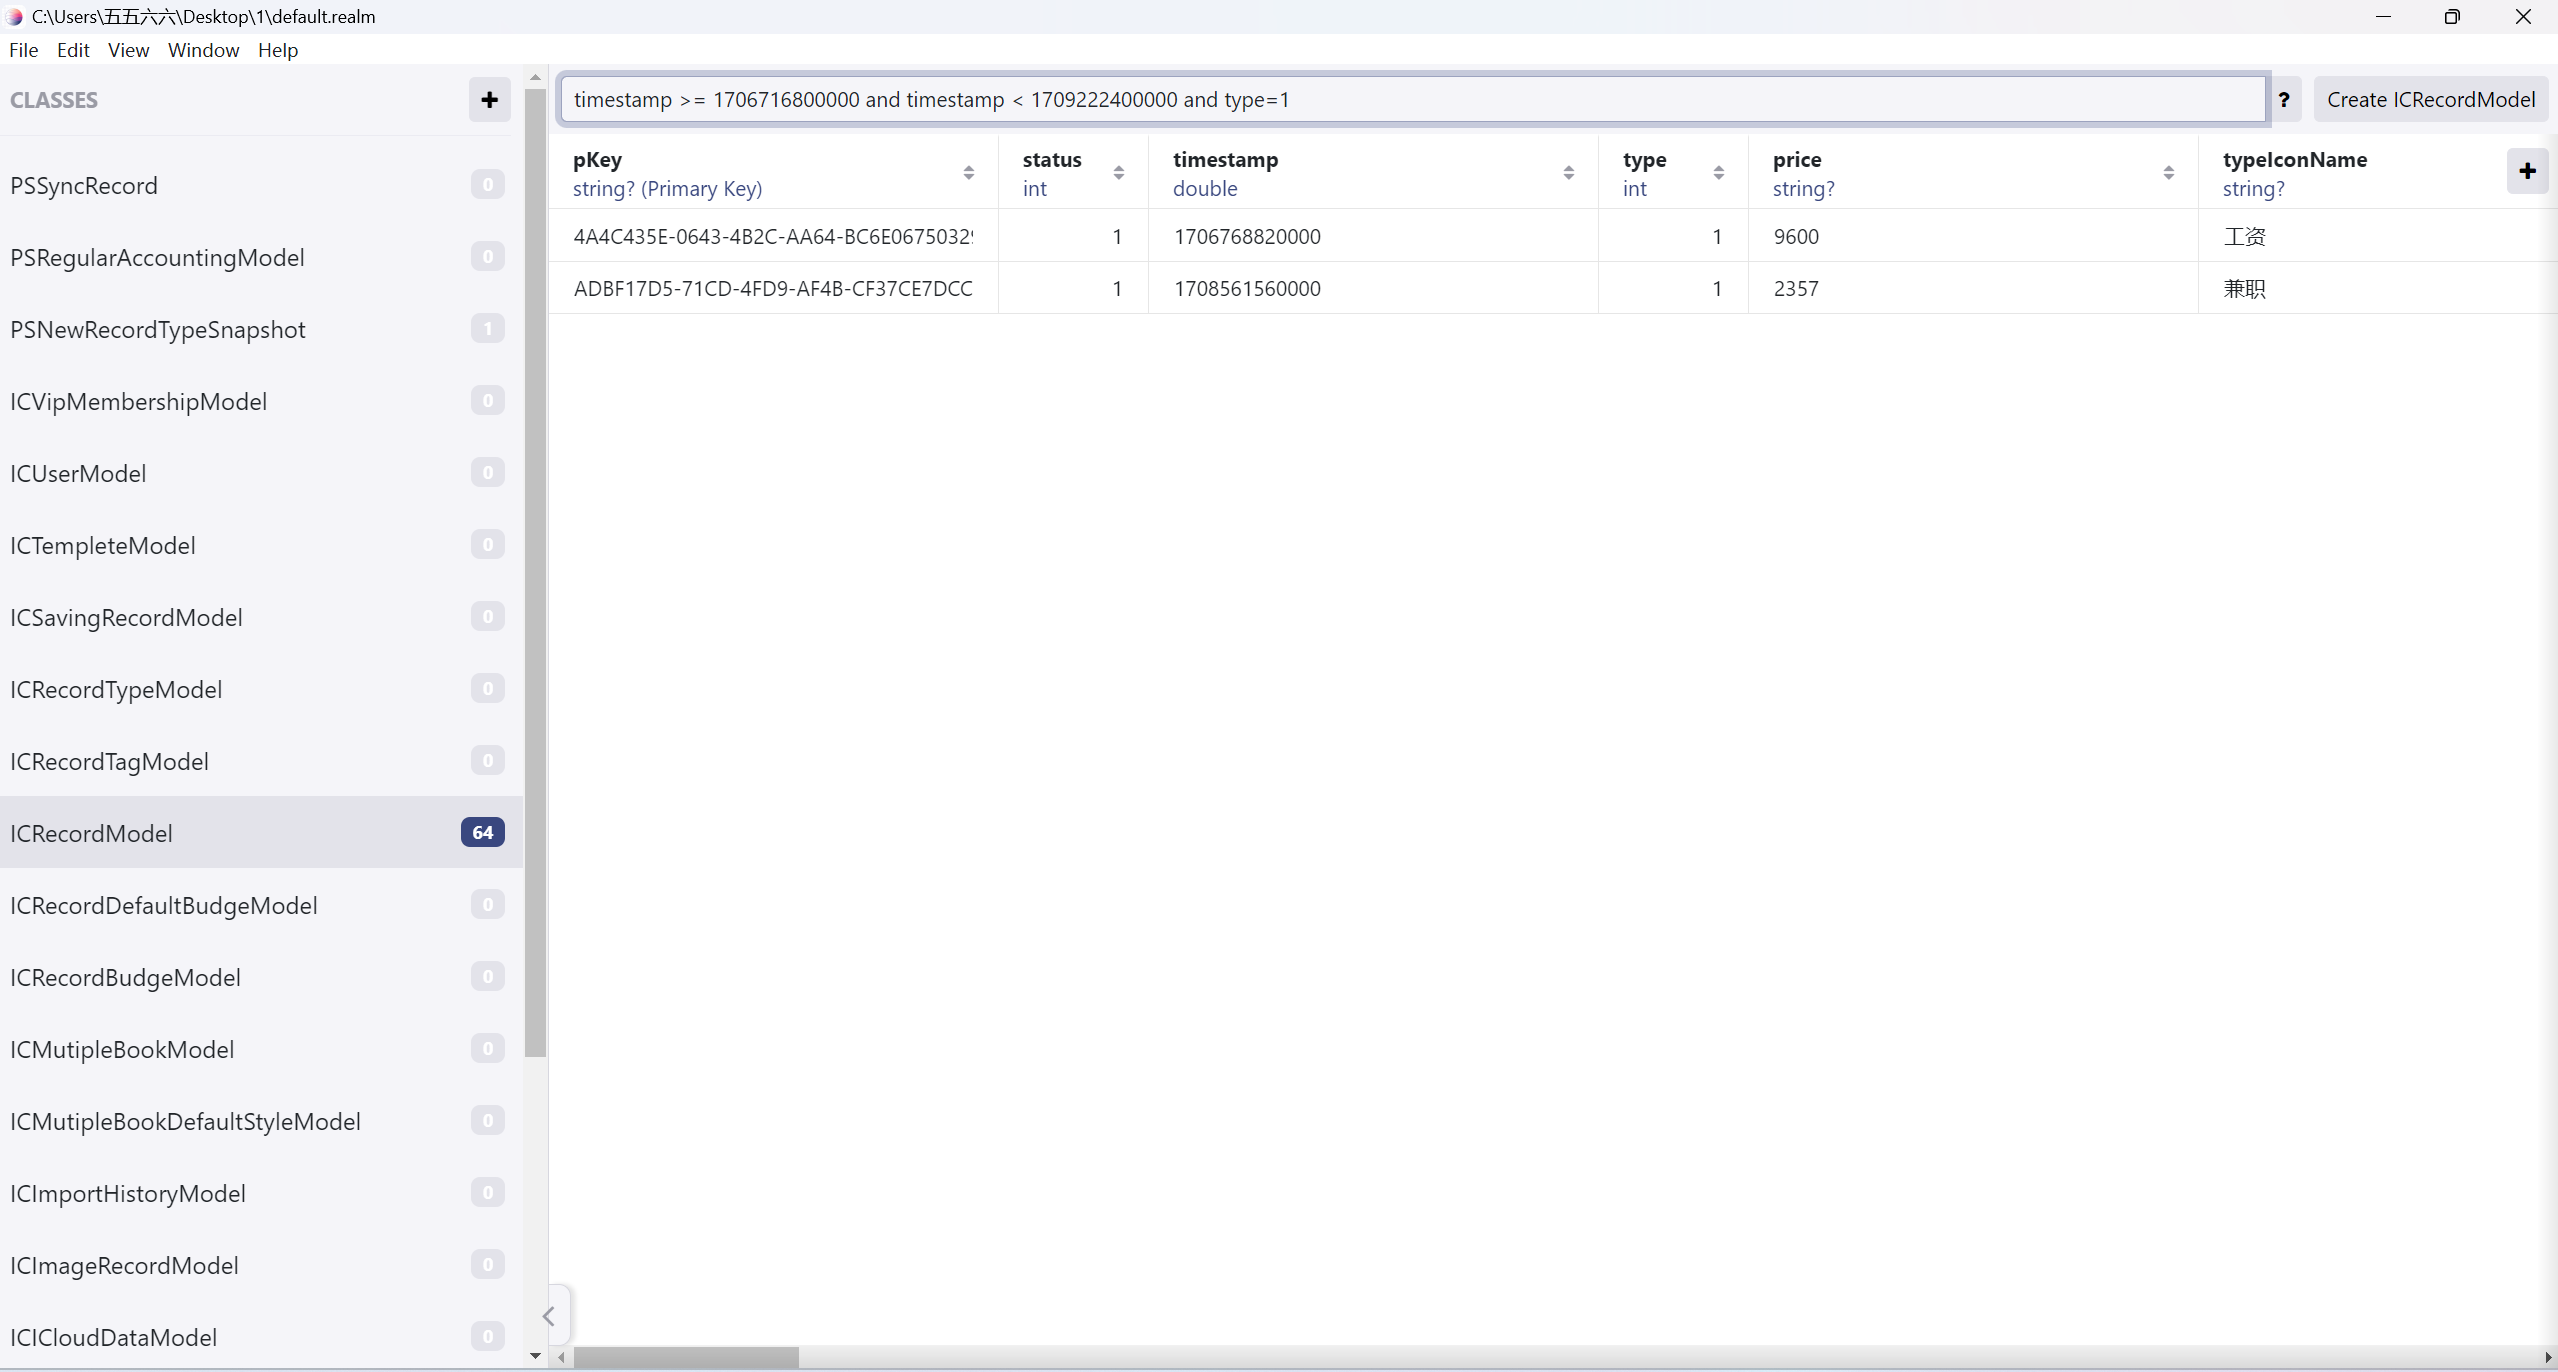Image resolution: width=2558 pixels, height=1372 pixels.
Task: Focus the timestamp query filter field
Action: coord(1412,100)
